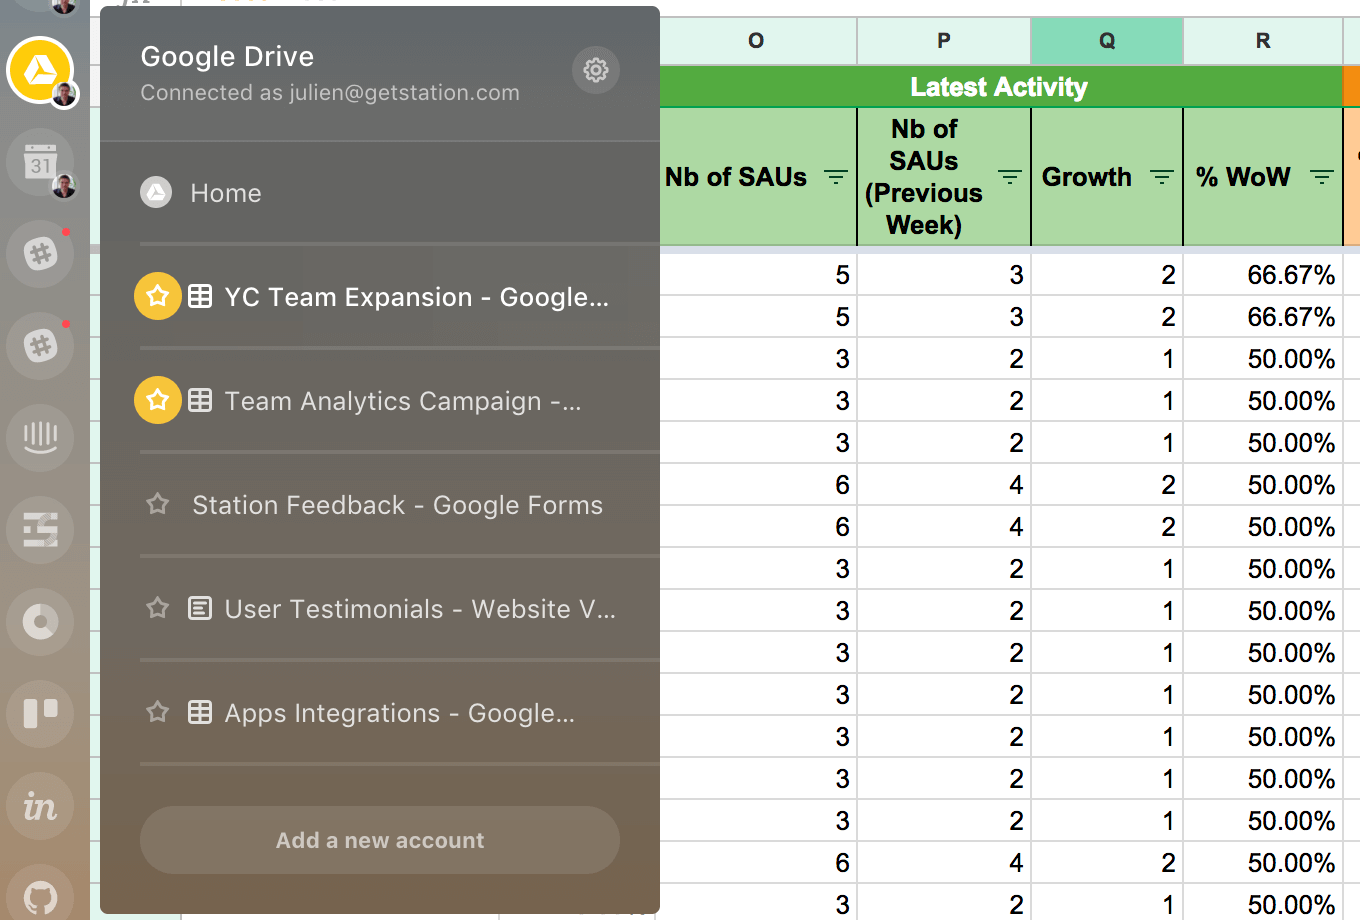Star Station Feedback form
This screenshot has height=920, width=1360.
coord(158,504)
